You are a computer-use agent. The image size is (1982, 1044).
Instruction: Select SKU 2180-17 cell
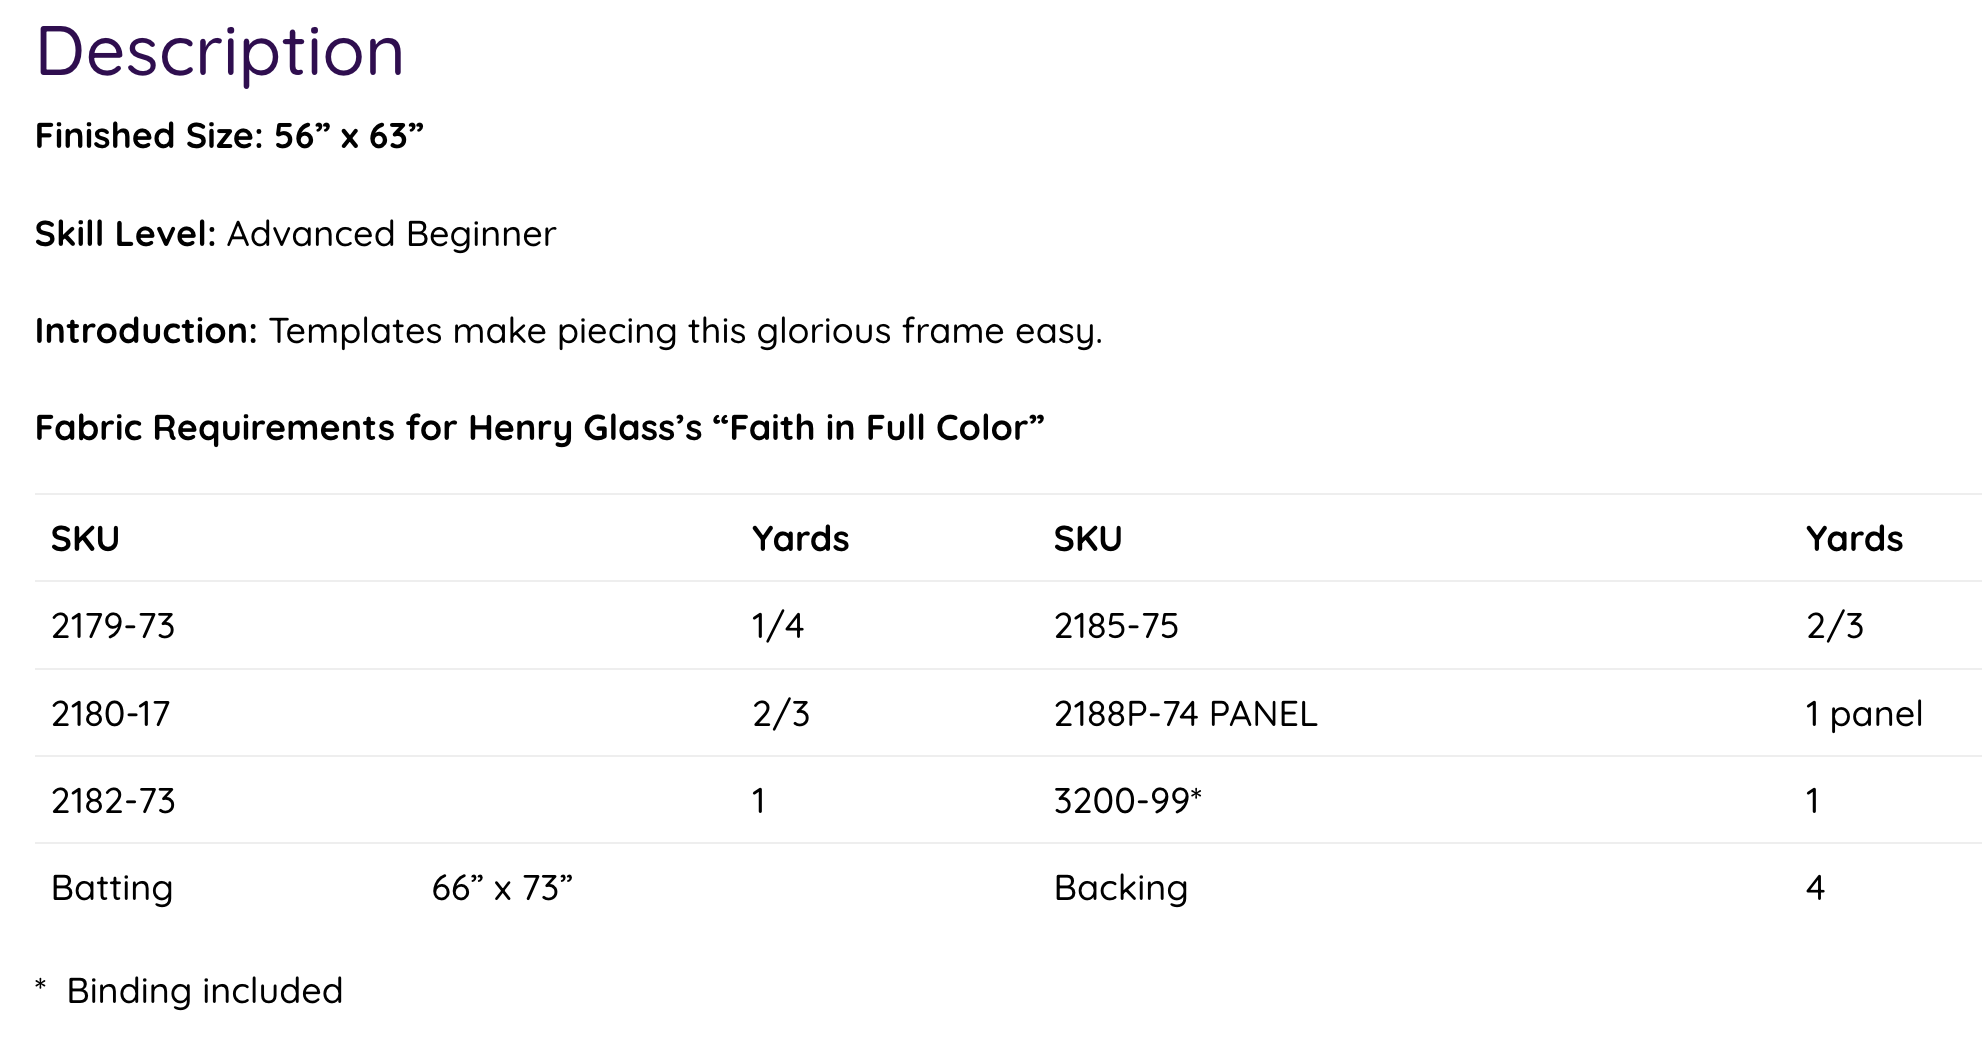(111, 714)
